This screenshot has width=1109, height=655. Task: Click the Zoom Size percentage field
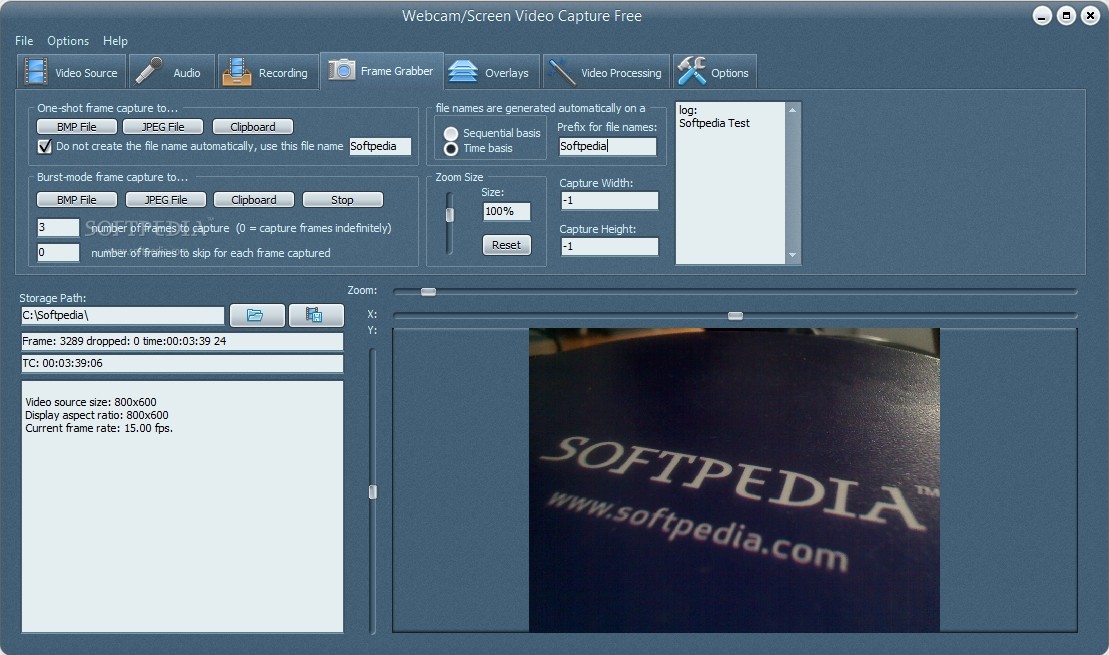pos(506,211)
